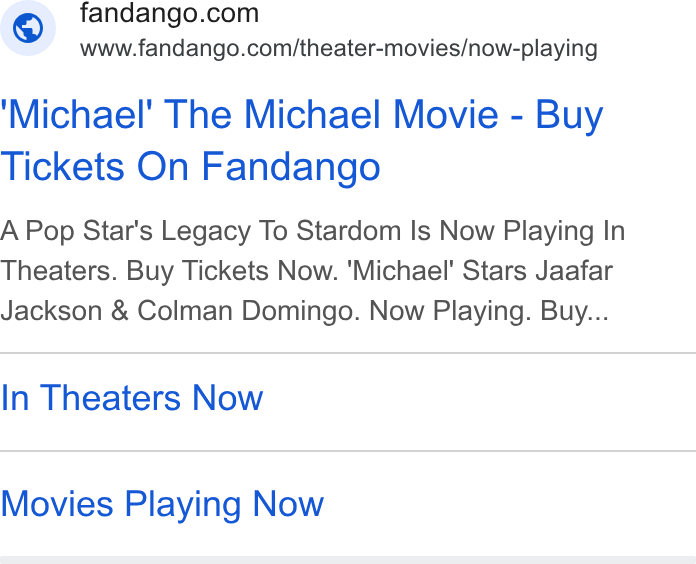Click the truncated 'Buy...' text ending the snippet

click(x=574, y=312)
